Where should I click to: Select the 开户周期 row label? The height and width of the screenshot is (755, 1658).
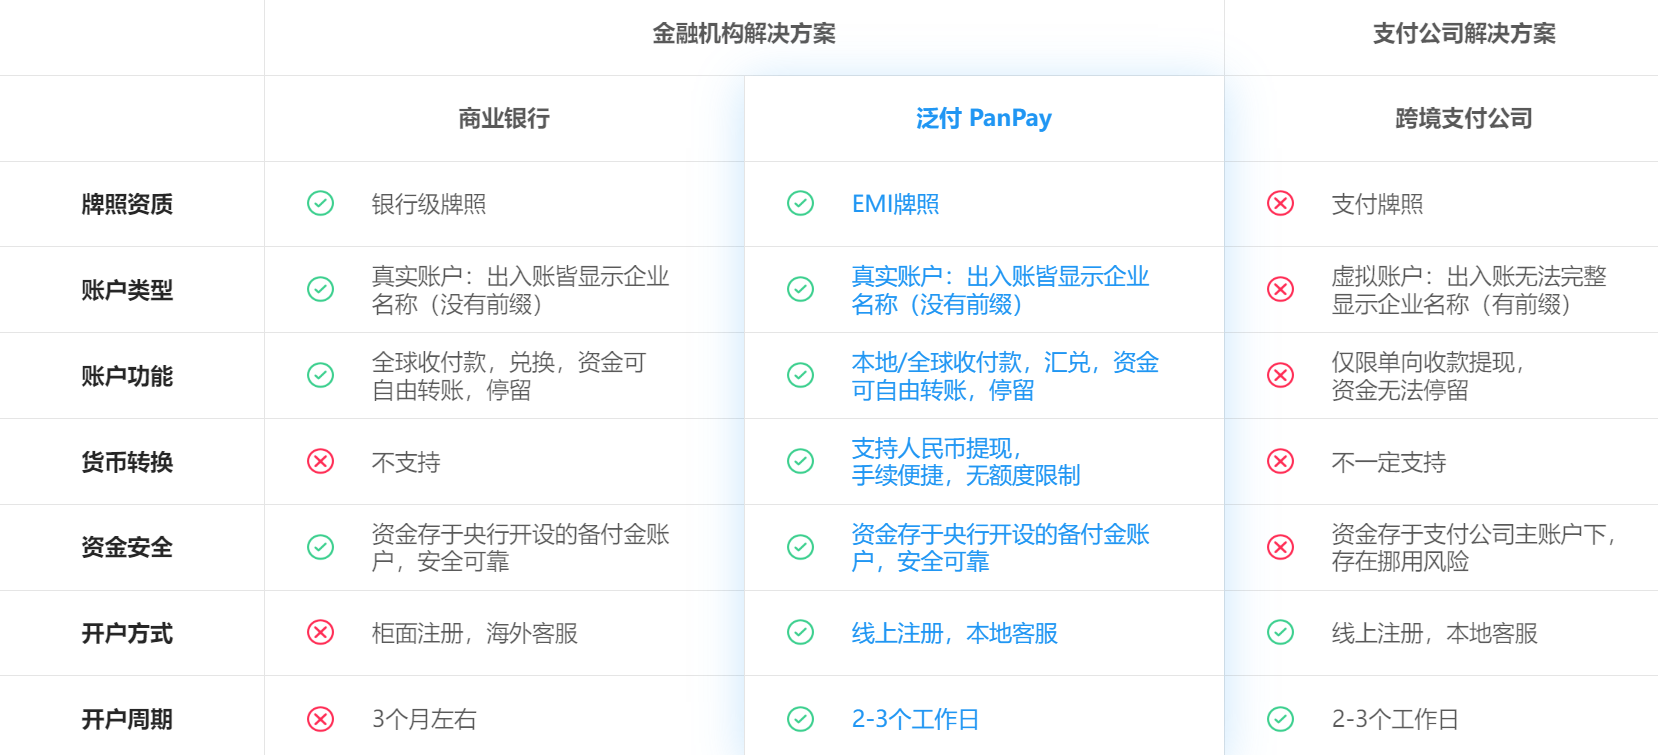coord(127,719)
